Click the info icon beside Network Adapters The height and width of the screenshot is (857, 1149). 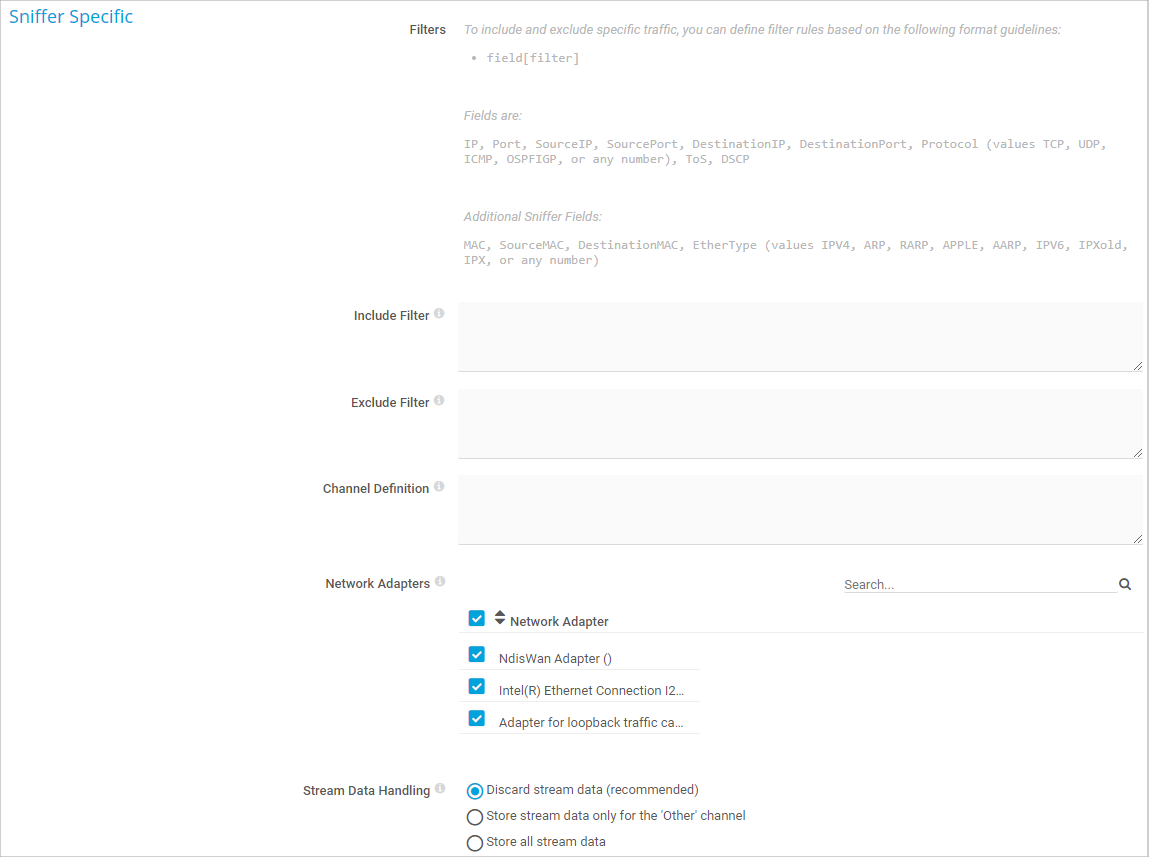point(440,582)
